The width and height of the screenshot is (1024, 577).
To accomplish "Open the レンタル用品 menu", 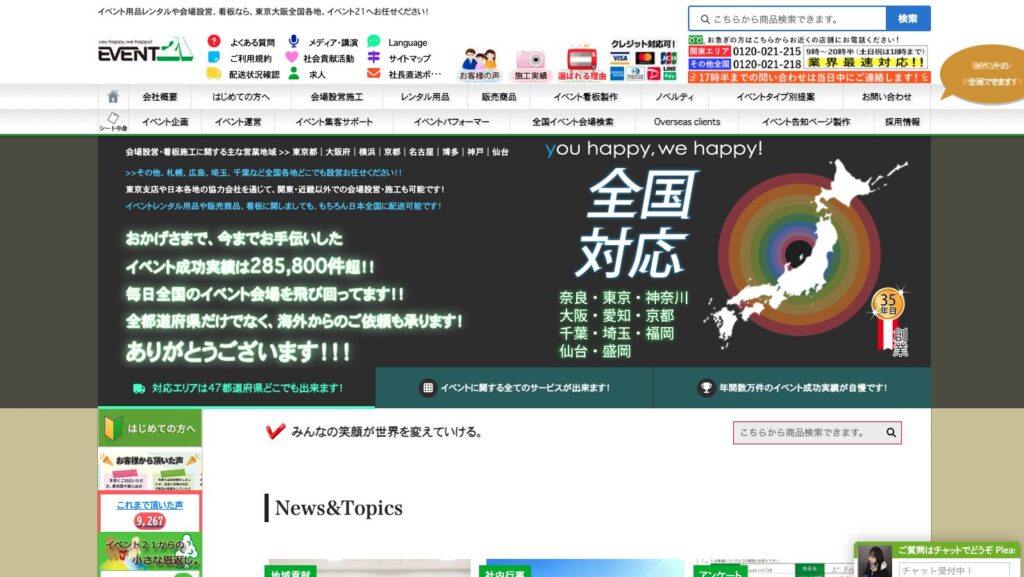I will pos(424,97).
